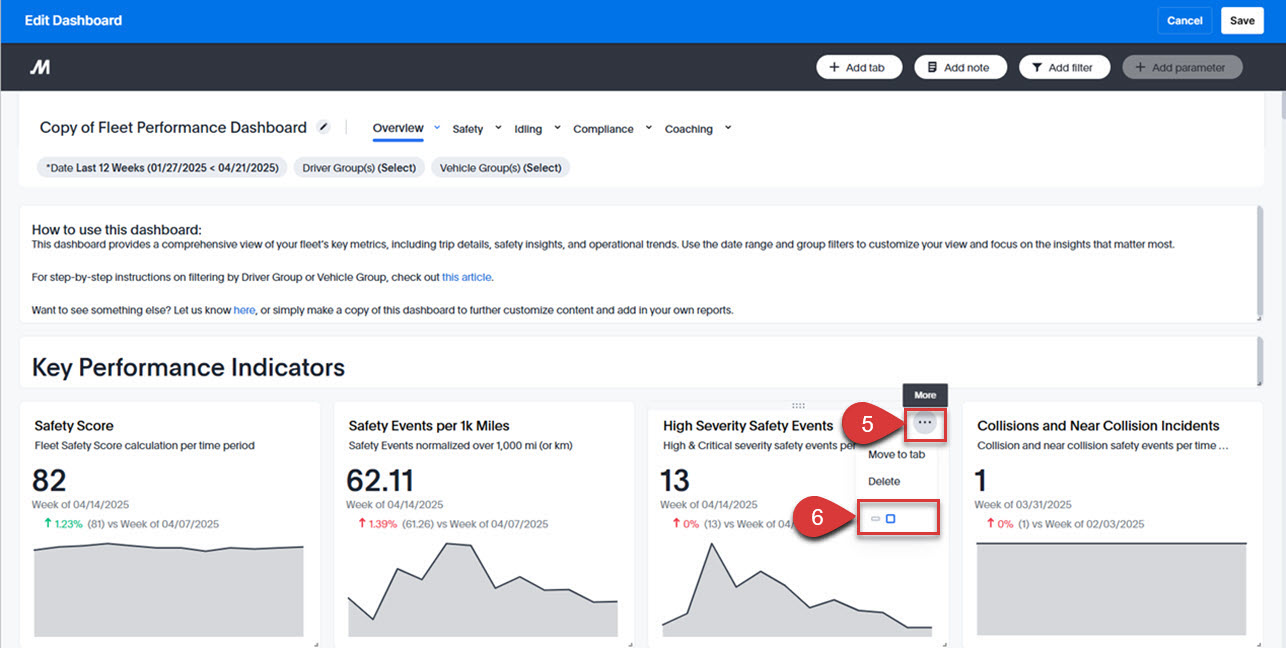The width and height of the screenshot is (1286, 648).
Task: Open the Driver Group(s) filter selector
Action: tap(359, 168)
